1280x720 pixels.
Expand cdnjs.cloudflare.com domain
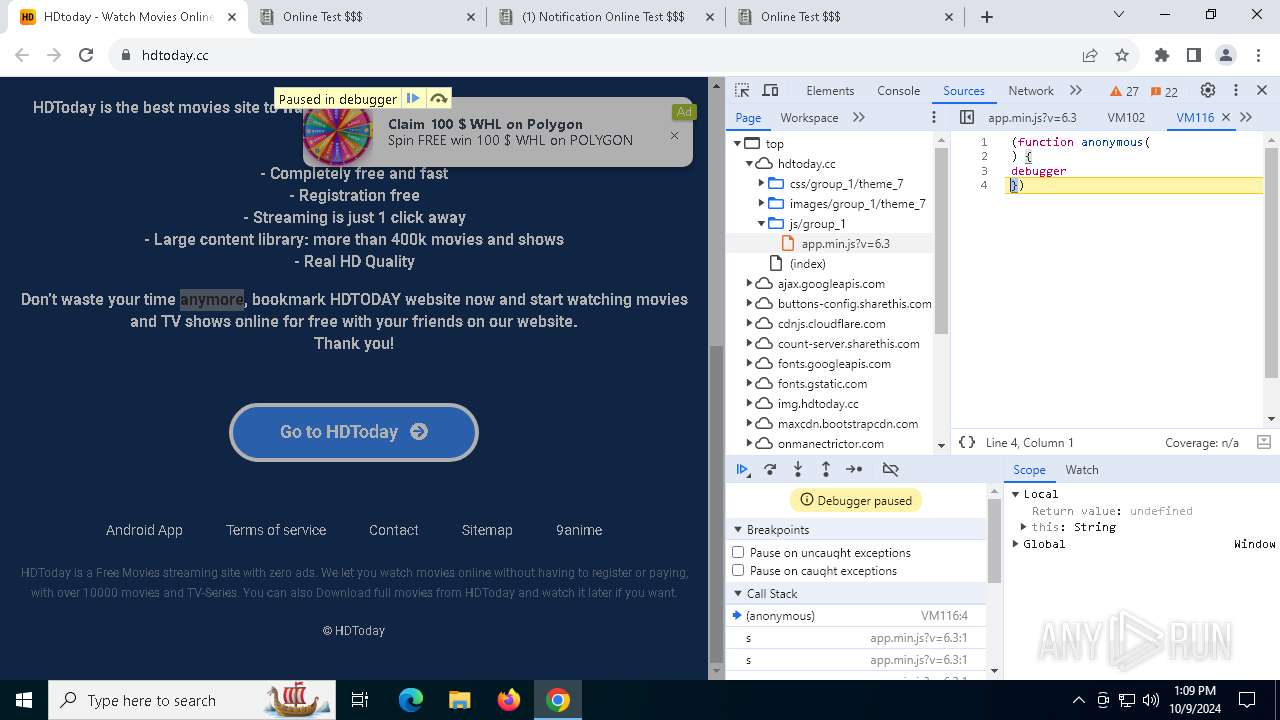point(749,323)
